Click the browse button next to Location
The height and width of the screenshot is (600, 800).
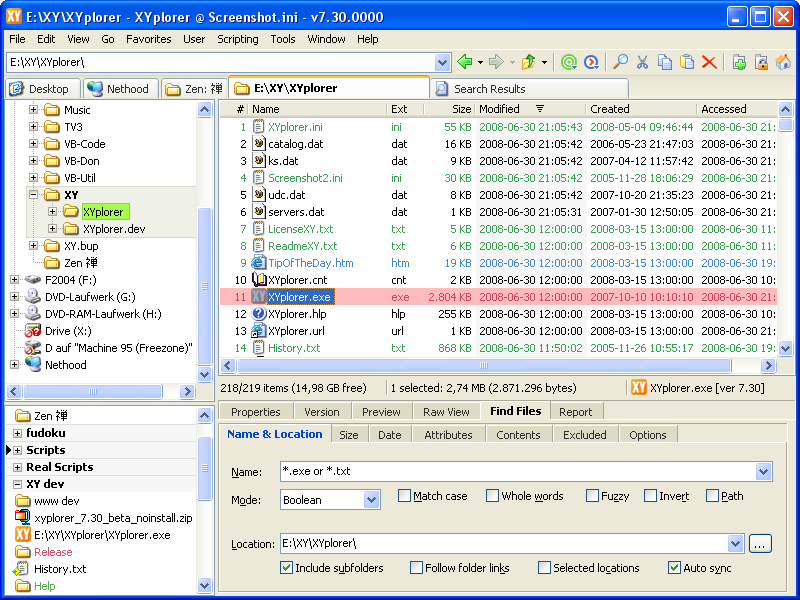pos(760,544)
